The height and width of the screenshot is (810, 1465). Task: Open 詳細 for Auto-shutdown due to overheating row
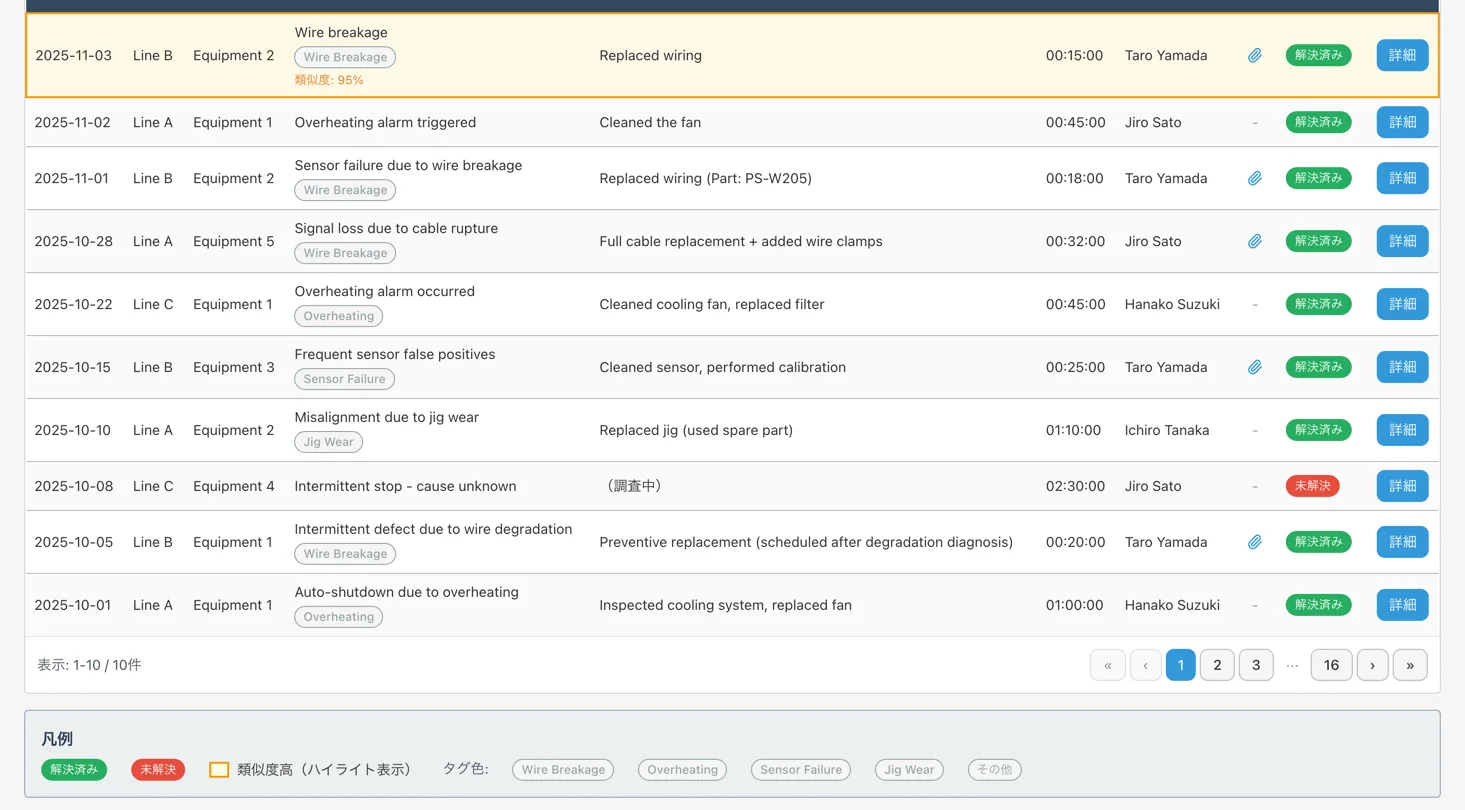1402,605
